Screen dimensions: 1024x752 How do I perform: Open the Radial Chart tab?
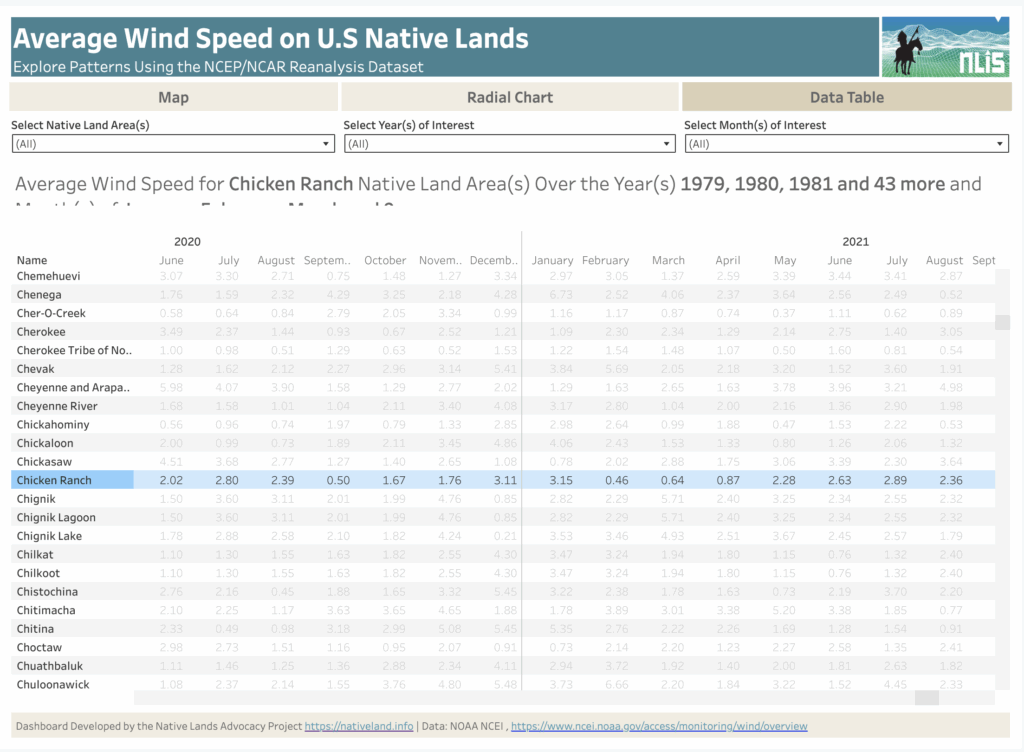coord(509,97)
